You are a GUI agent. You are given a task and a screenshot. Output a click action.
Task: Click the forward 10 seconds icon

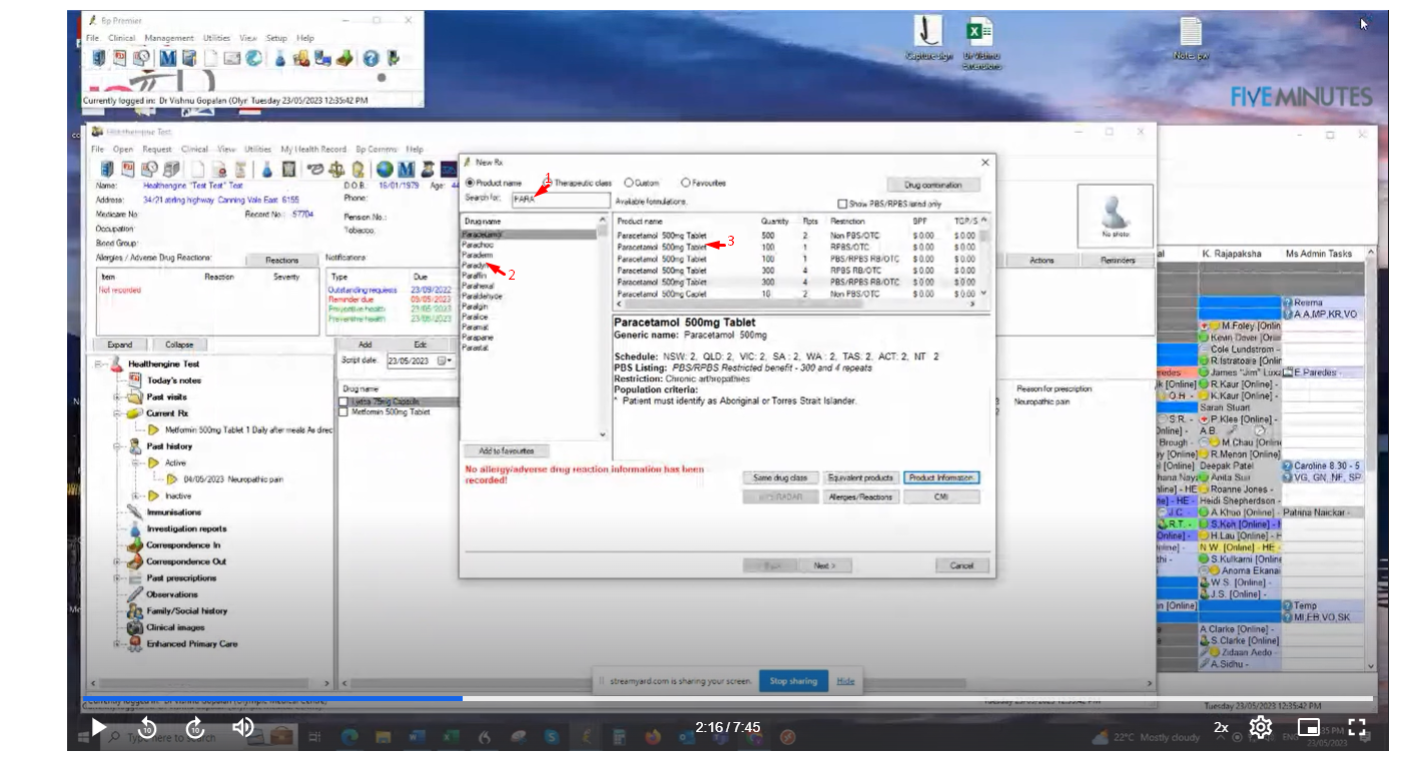[195, 727]
